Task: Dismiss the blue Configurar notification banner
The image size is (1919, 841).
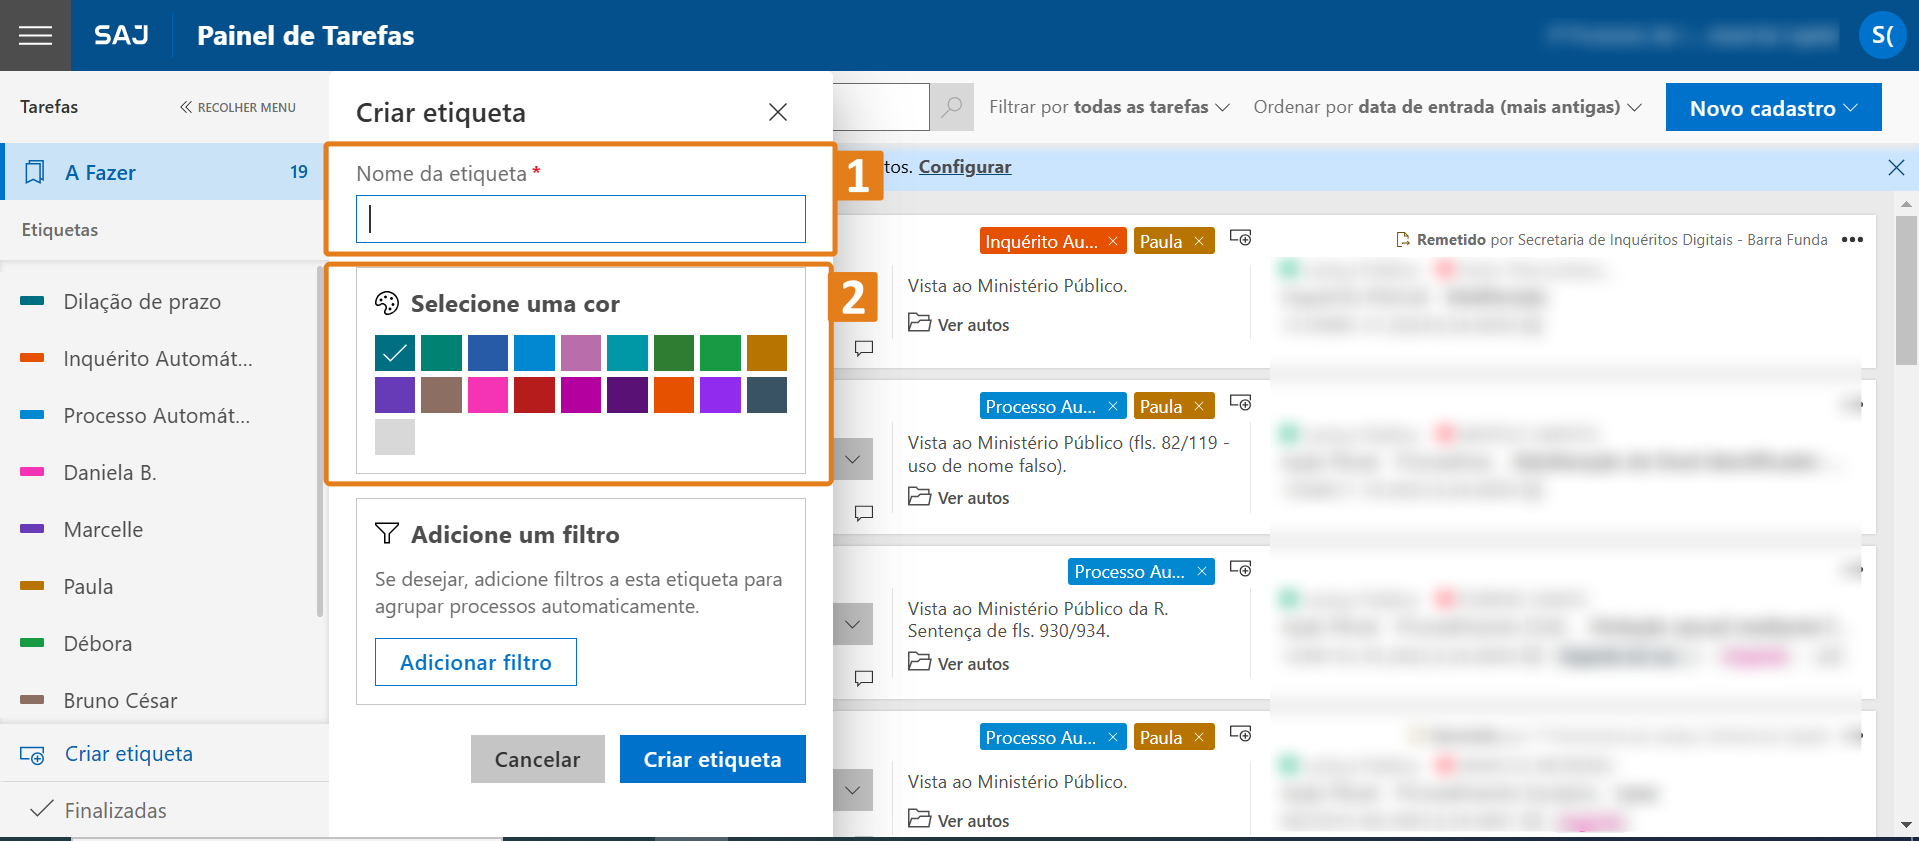Action: coord(1895,168)
